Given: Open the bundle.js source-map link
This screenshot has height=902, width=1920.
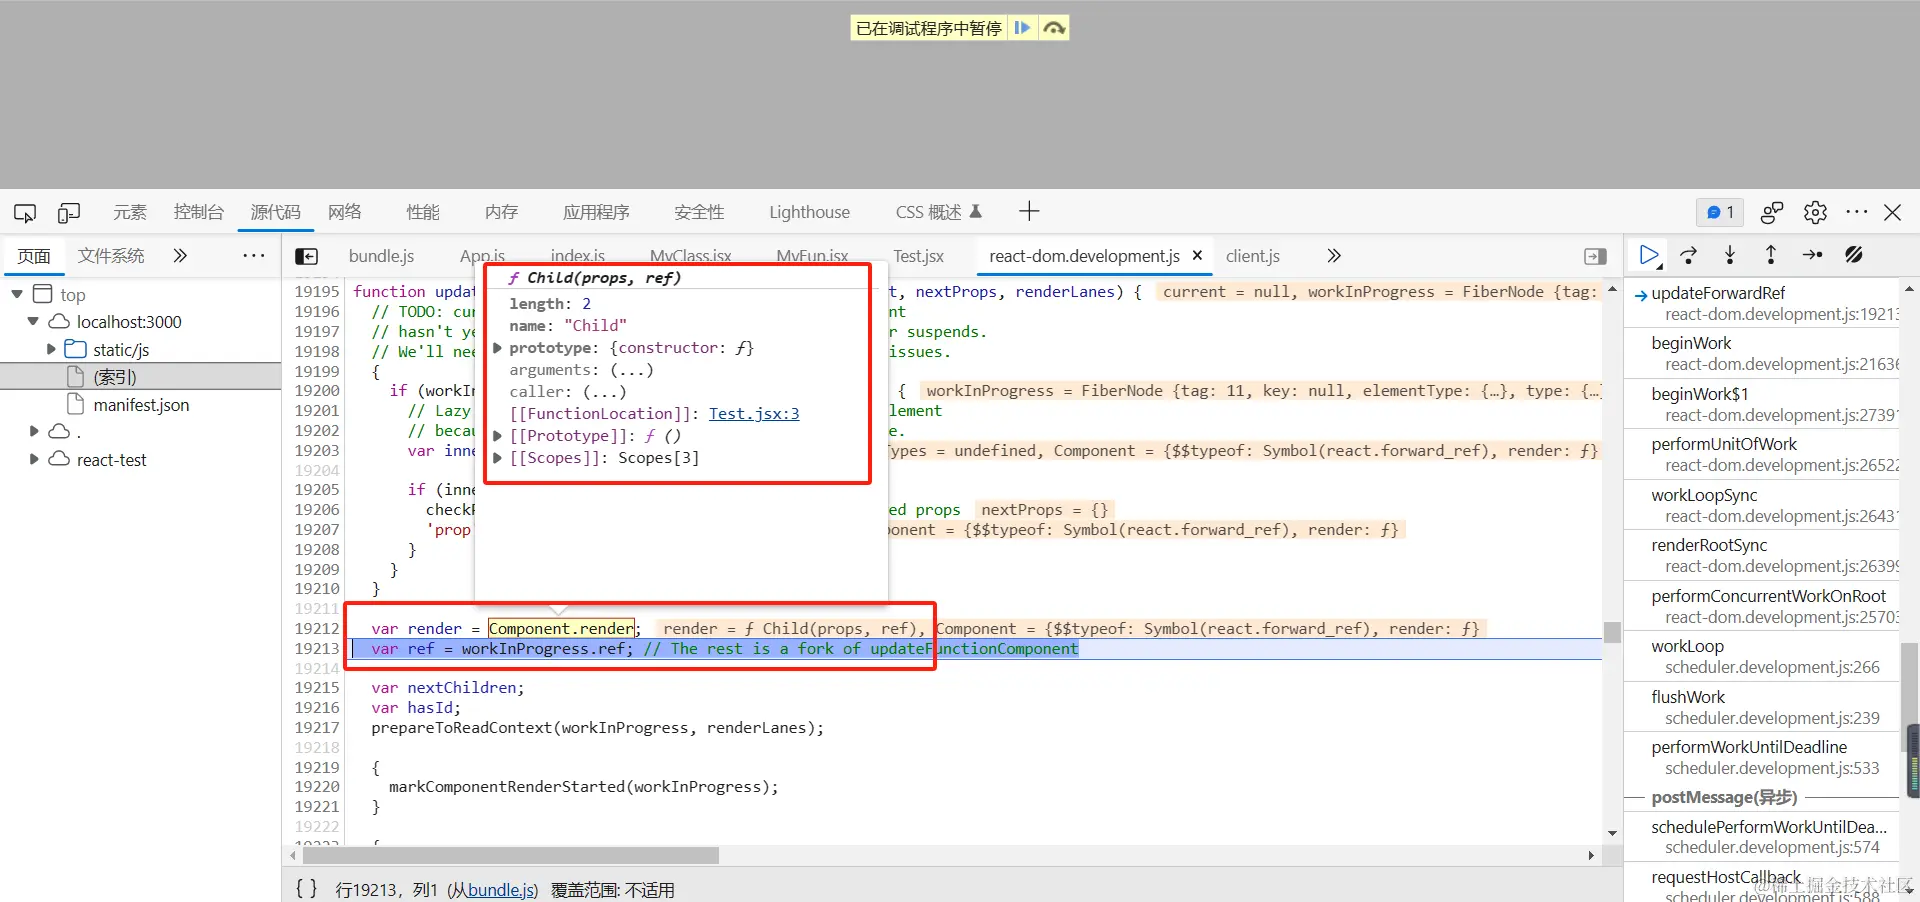Looking at the screenshot, I should point(500,890).
